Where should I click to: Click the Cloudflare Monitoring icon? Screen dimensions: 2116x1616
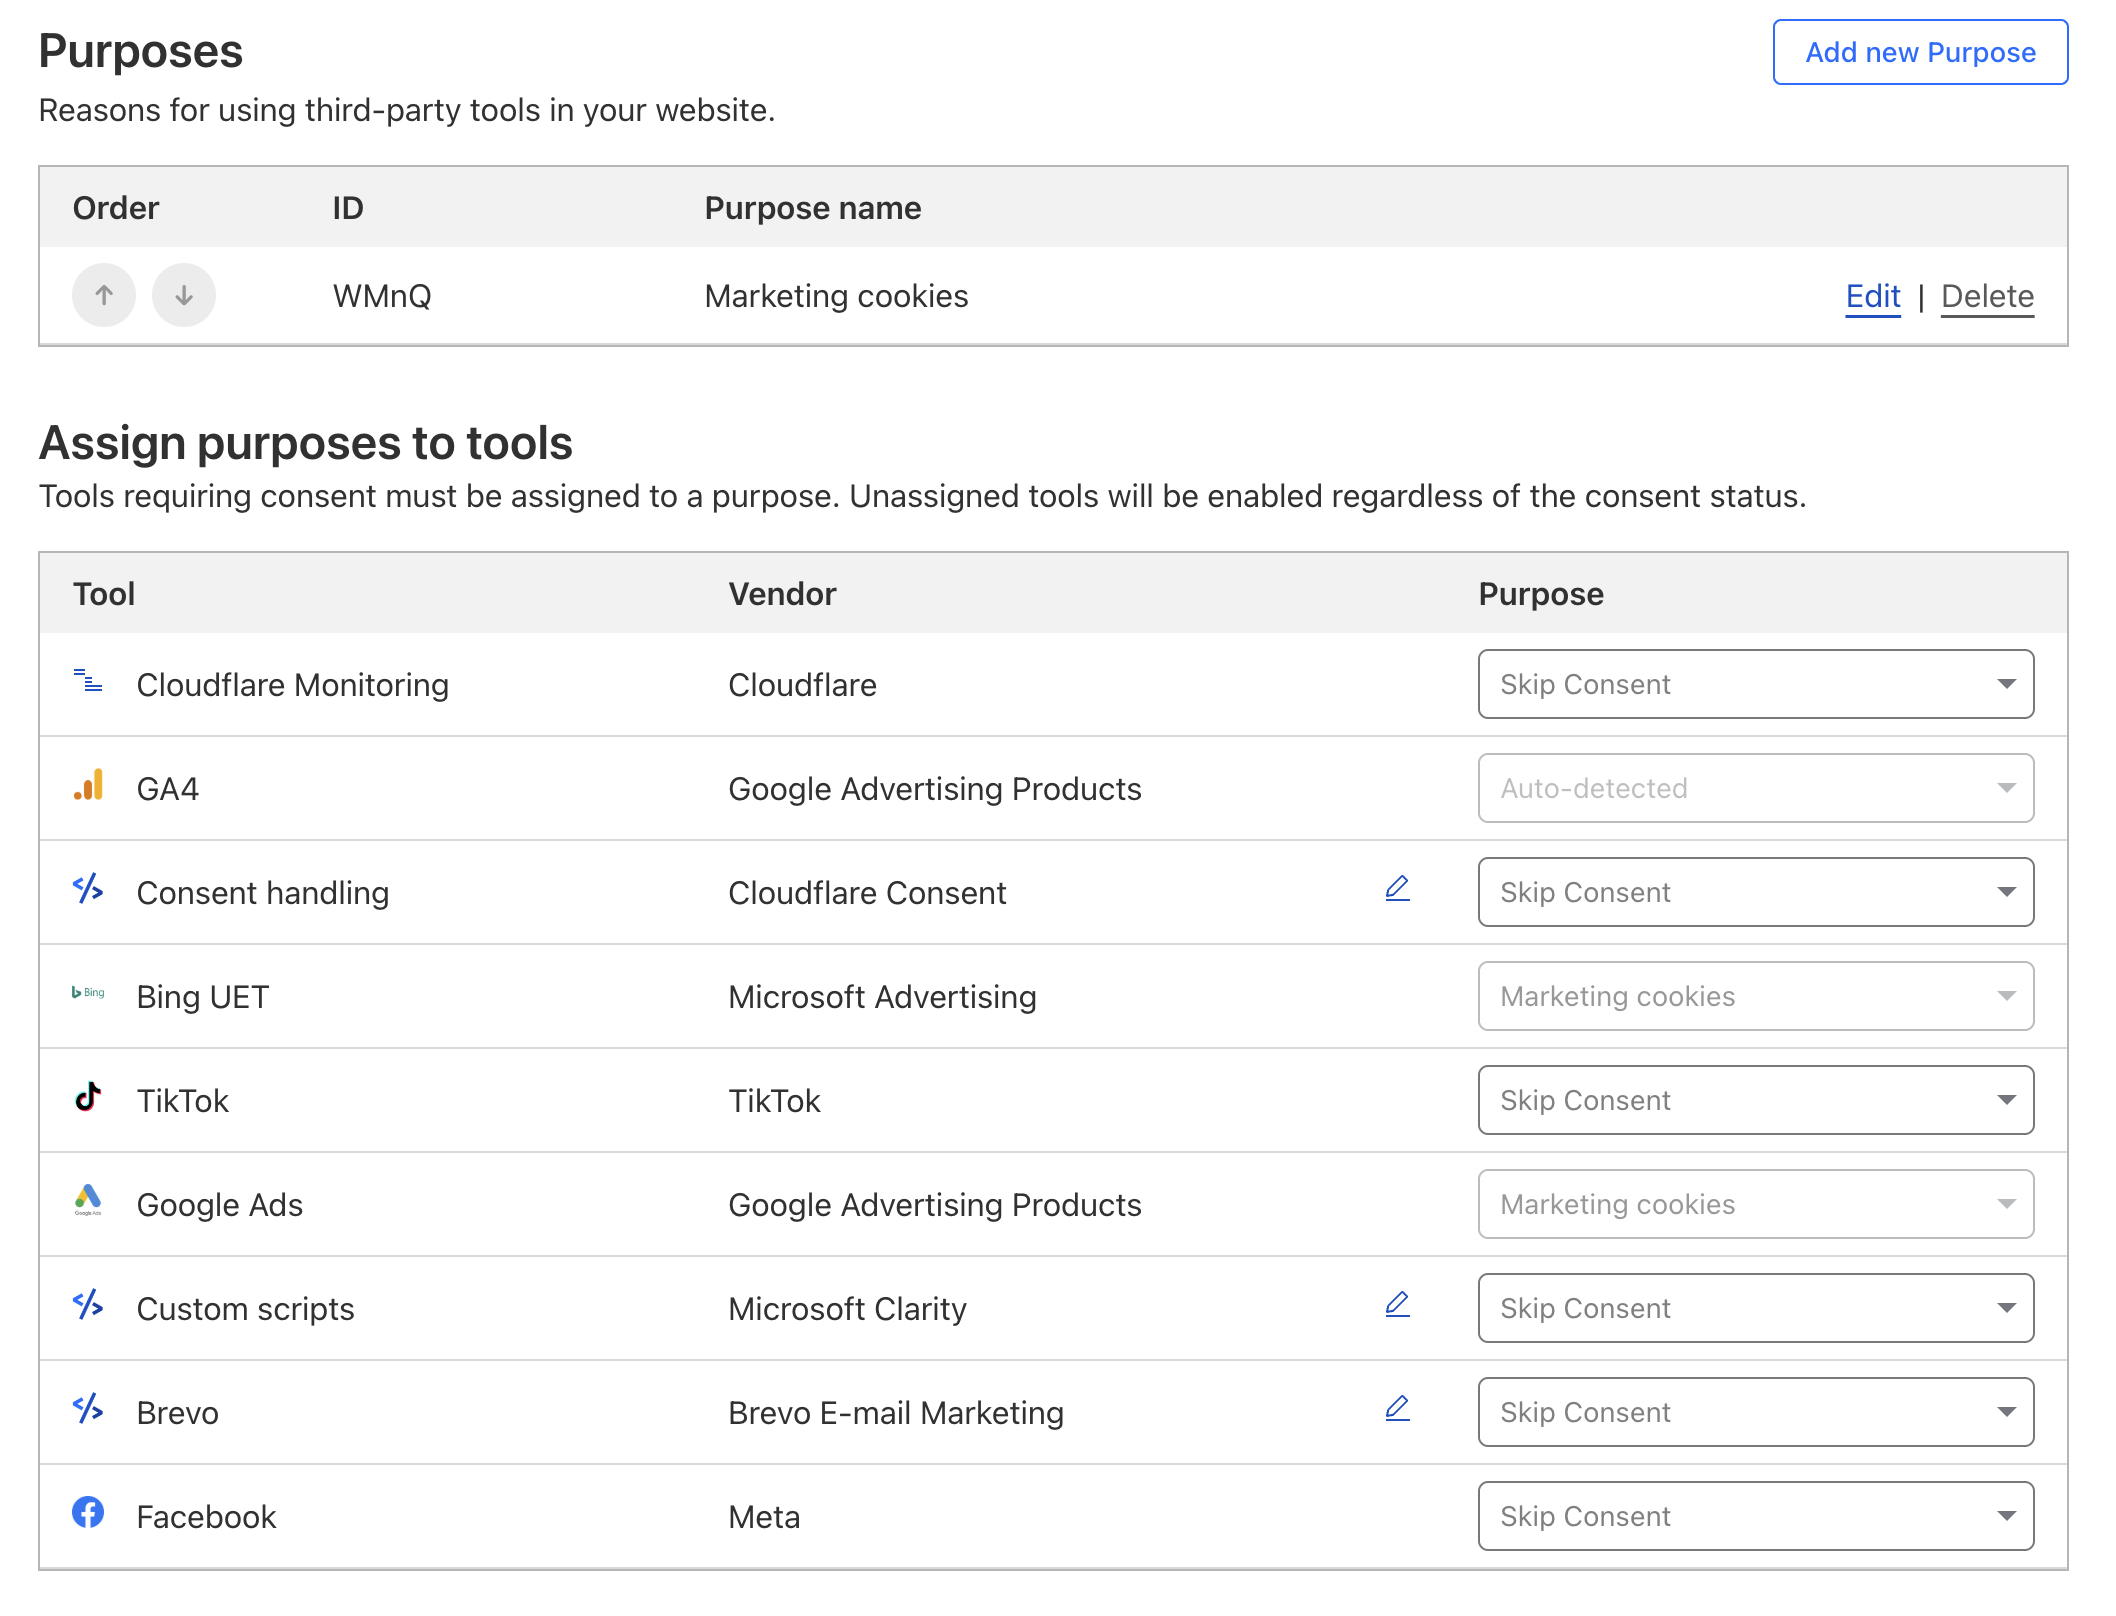(88, 681)
